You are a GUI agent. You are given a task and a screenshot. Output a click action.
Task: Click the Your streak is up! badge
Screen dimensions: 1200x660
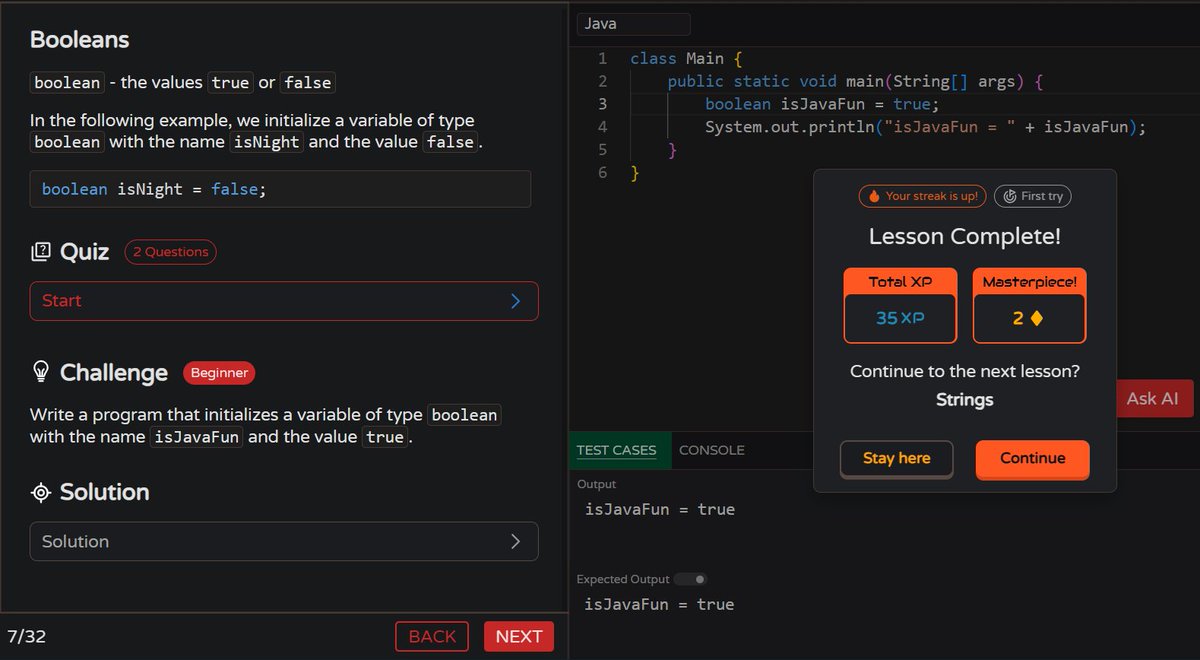click(x=921, y=197)
